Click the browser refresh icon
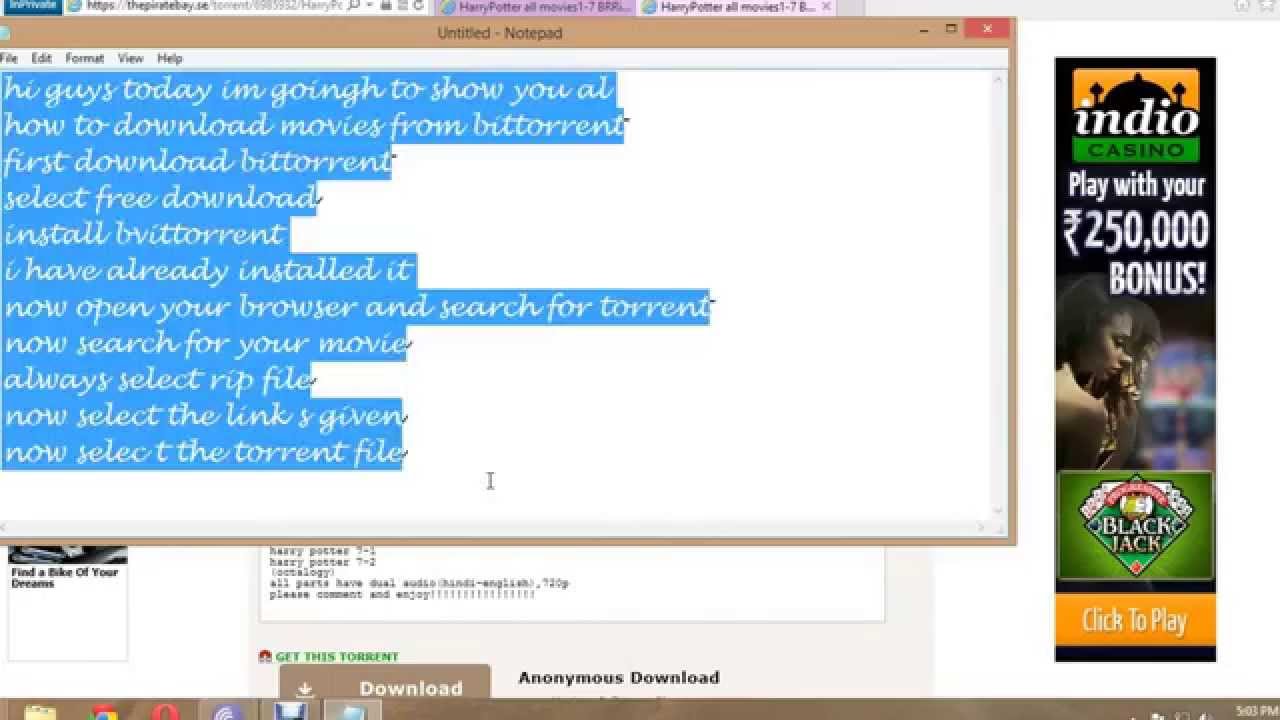The image size is (1280, 720). pyautogui.click(x=418, y=6)
